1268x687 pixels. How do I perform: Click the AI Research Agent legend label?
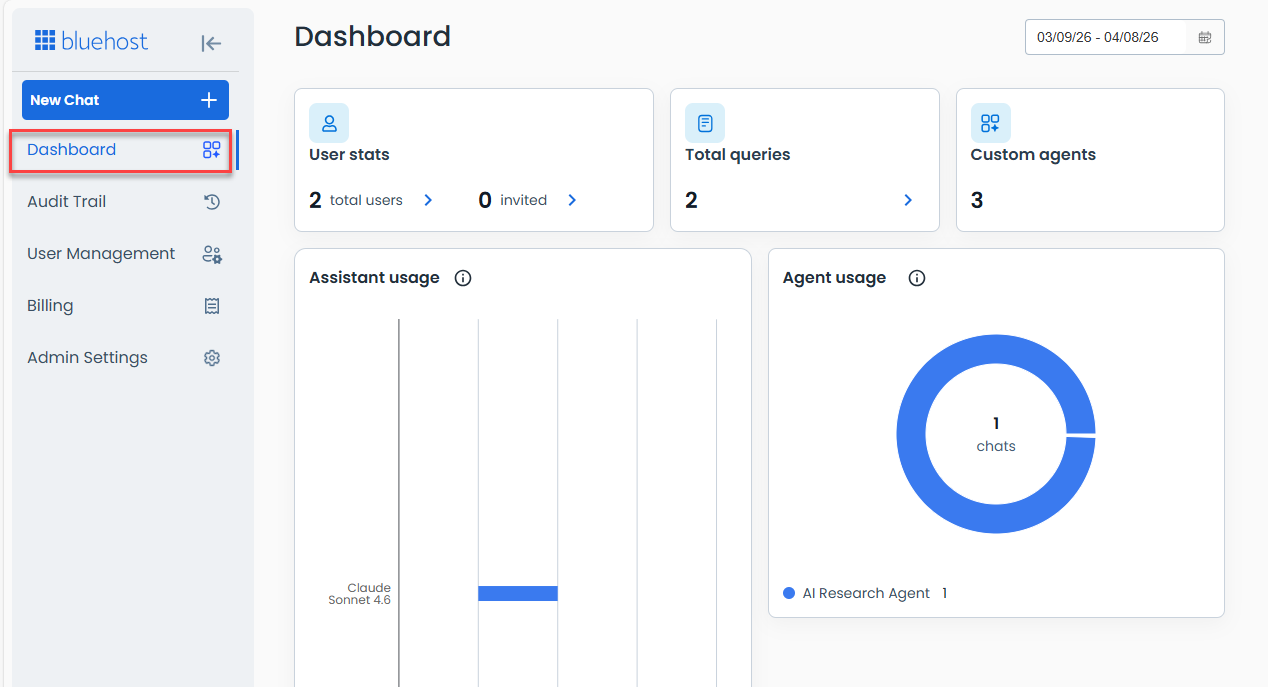point(866,593)
